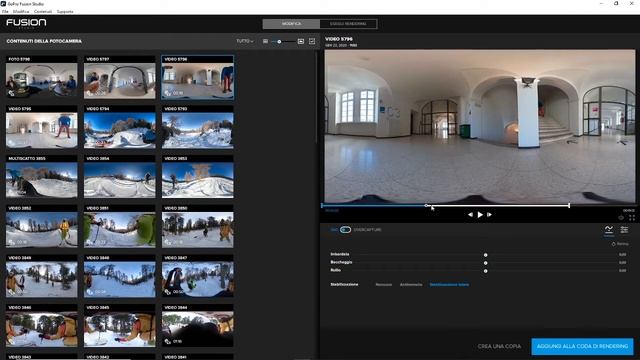Select the Video 5795 thumbnail
Viewport: 640px width, 360px height.
click(x=42, y=127)
